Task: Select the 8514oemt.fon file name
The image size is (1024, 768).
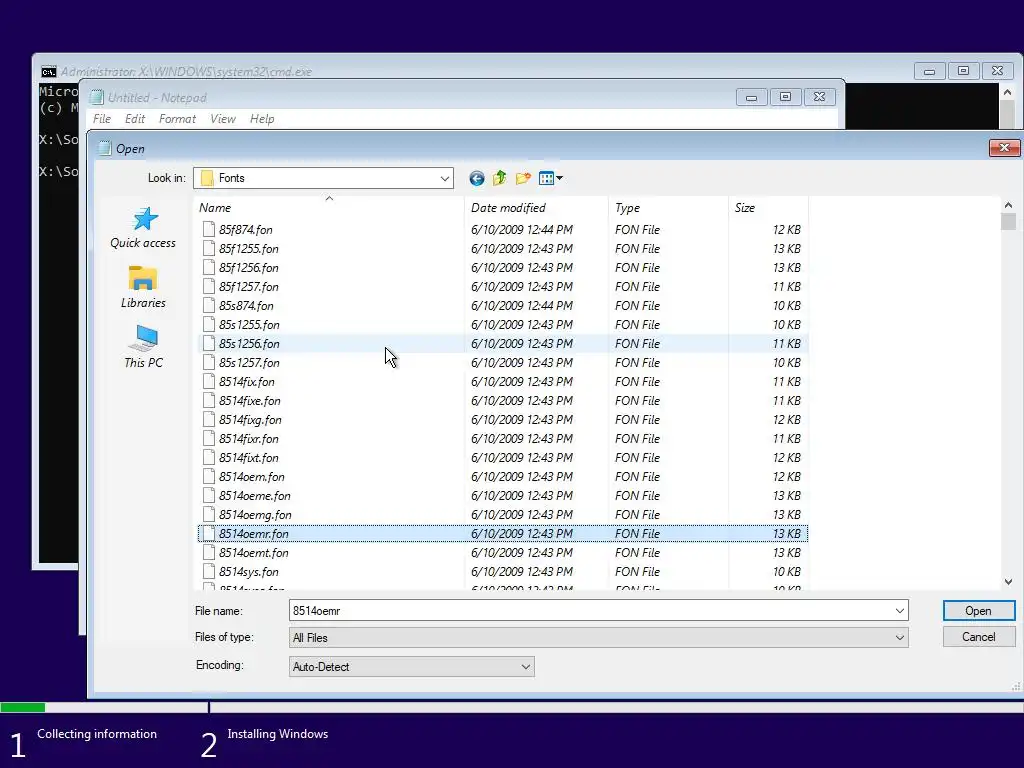Action: pyautogui.click(x=253, y=552)
